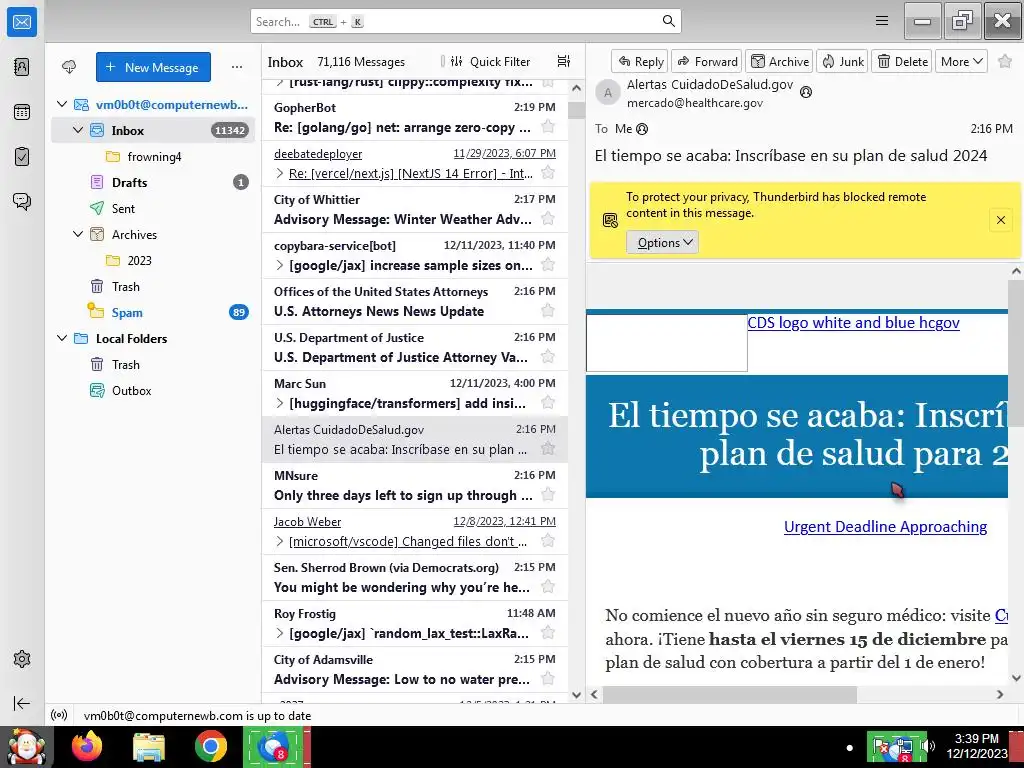Open the Calendar space

pyautogui.click(x=22, y=112)
